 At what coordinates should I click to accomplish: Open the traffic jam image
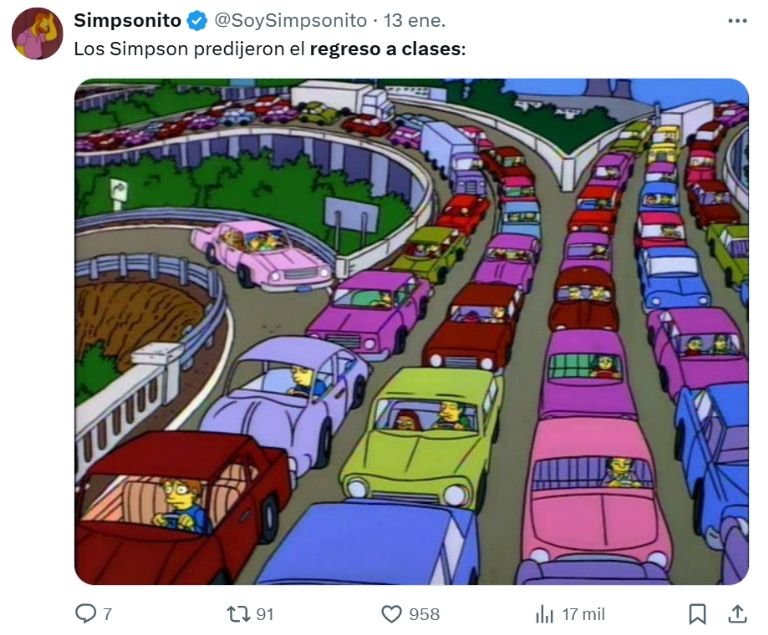[x=411, y=331]
